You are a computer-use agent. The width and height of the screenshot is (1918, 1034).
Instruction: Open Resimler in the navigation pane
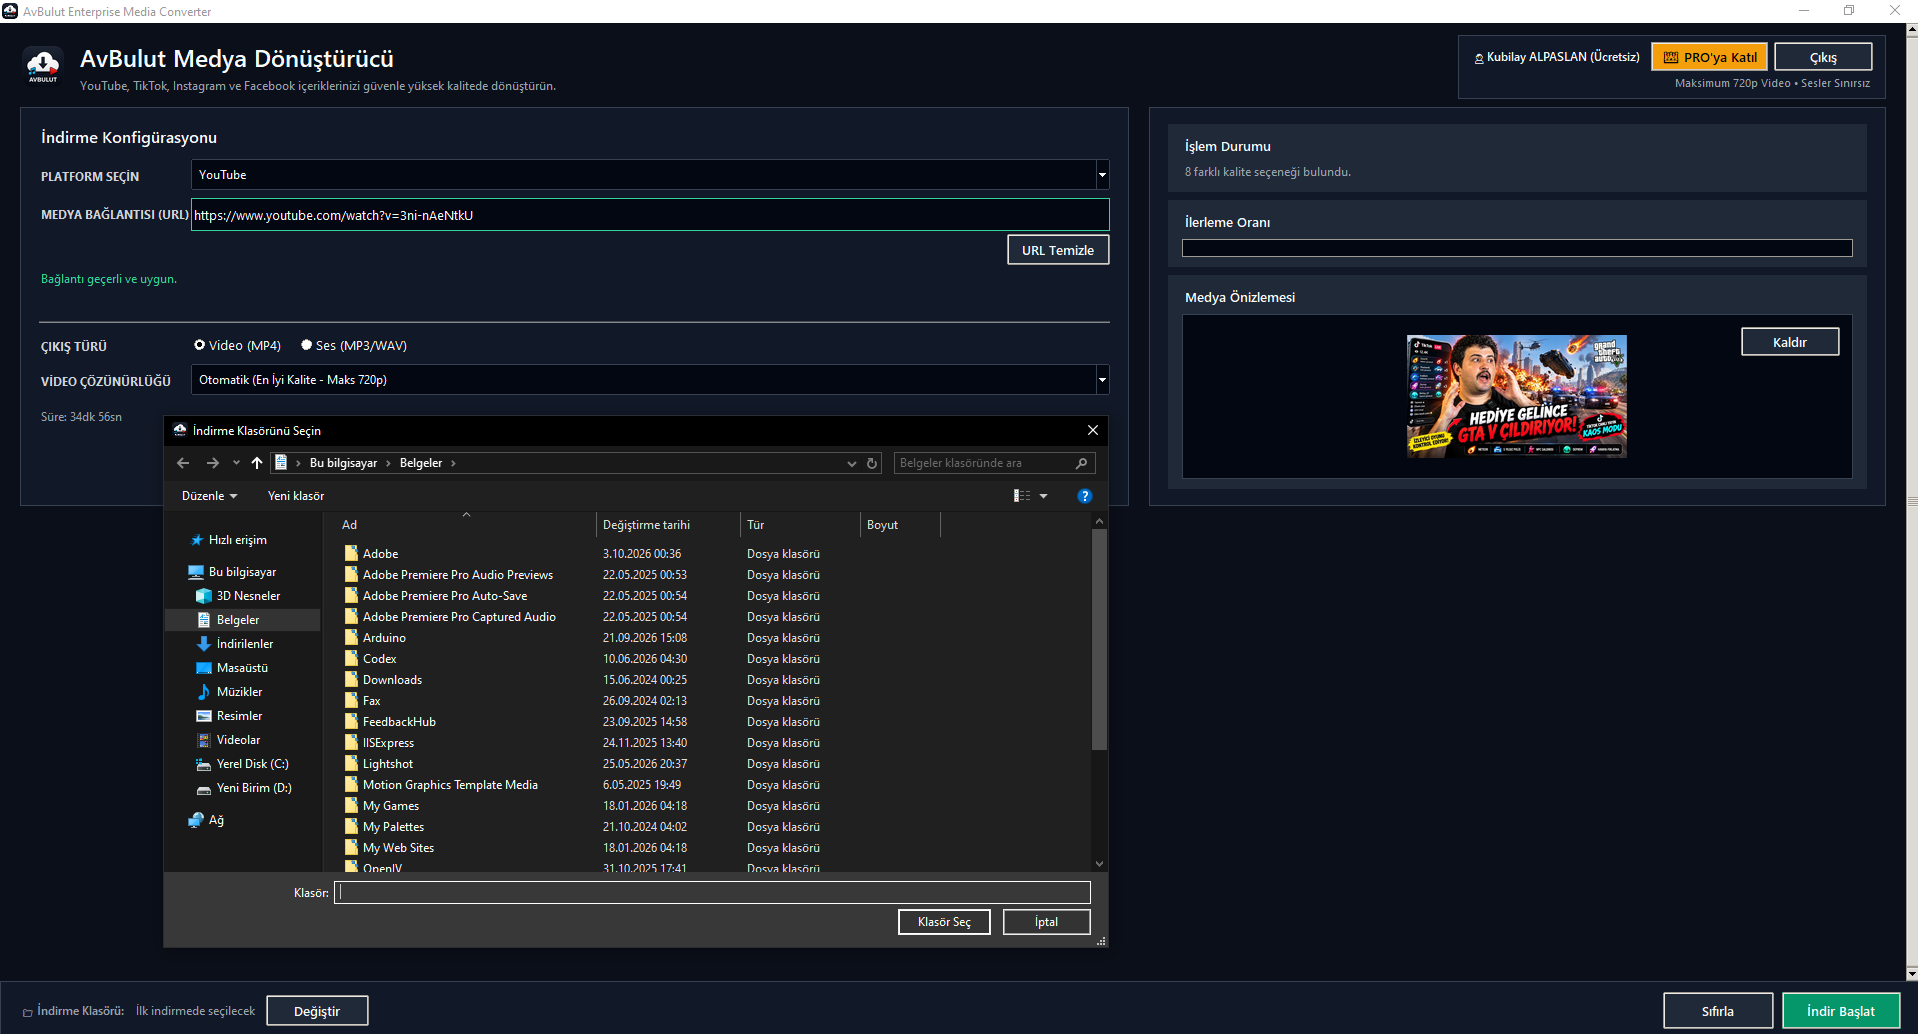239,716
